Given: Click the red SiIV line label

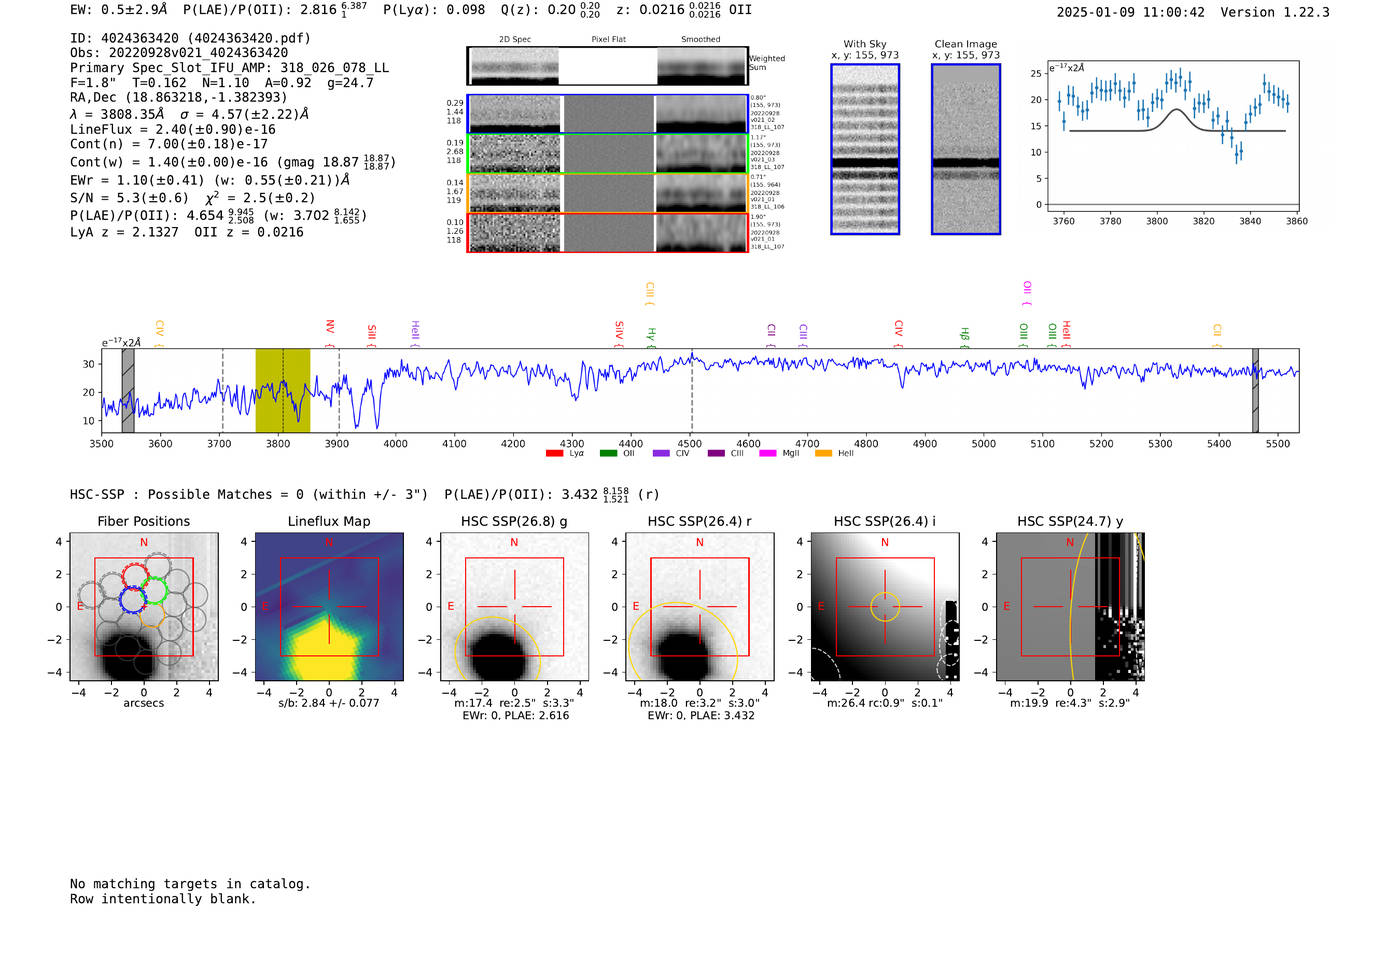Looking at the screenshot, I should (x=619, y=333).
